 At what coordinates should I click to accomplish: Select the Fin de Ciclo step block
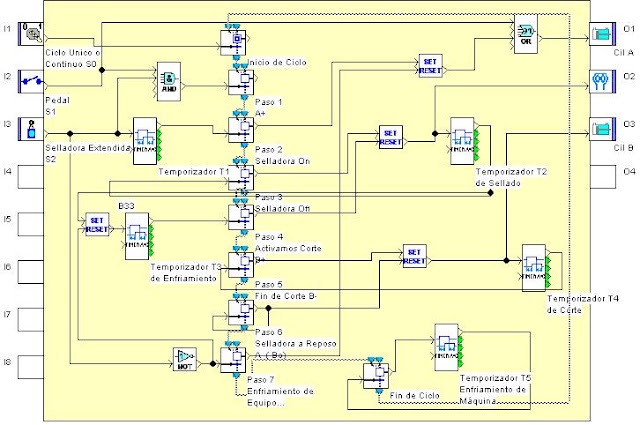tap(376, 376)
